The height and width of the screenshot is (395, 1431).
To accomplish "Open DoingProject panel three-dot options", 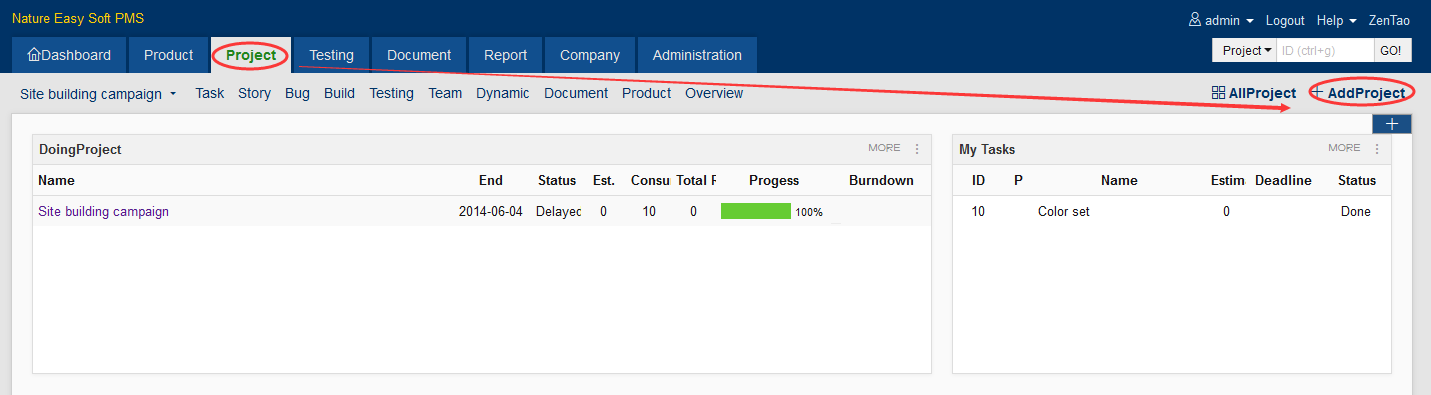I will (x=917, y=149).
